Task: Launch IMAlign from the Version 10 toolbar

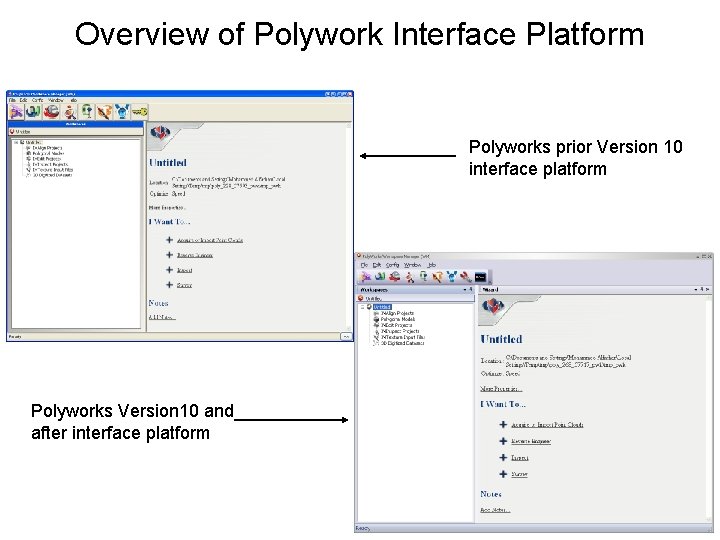Action: point(366,276)
